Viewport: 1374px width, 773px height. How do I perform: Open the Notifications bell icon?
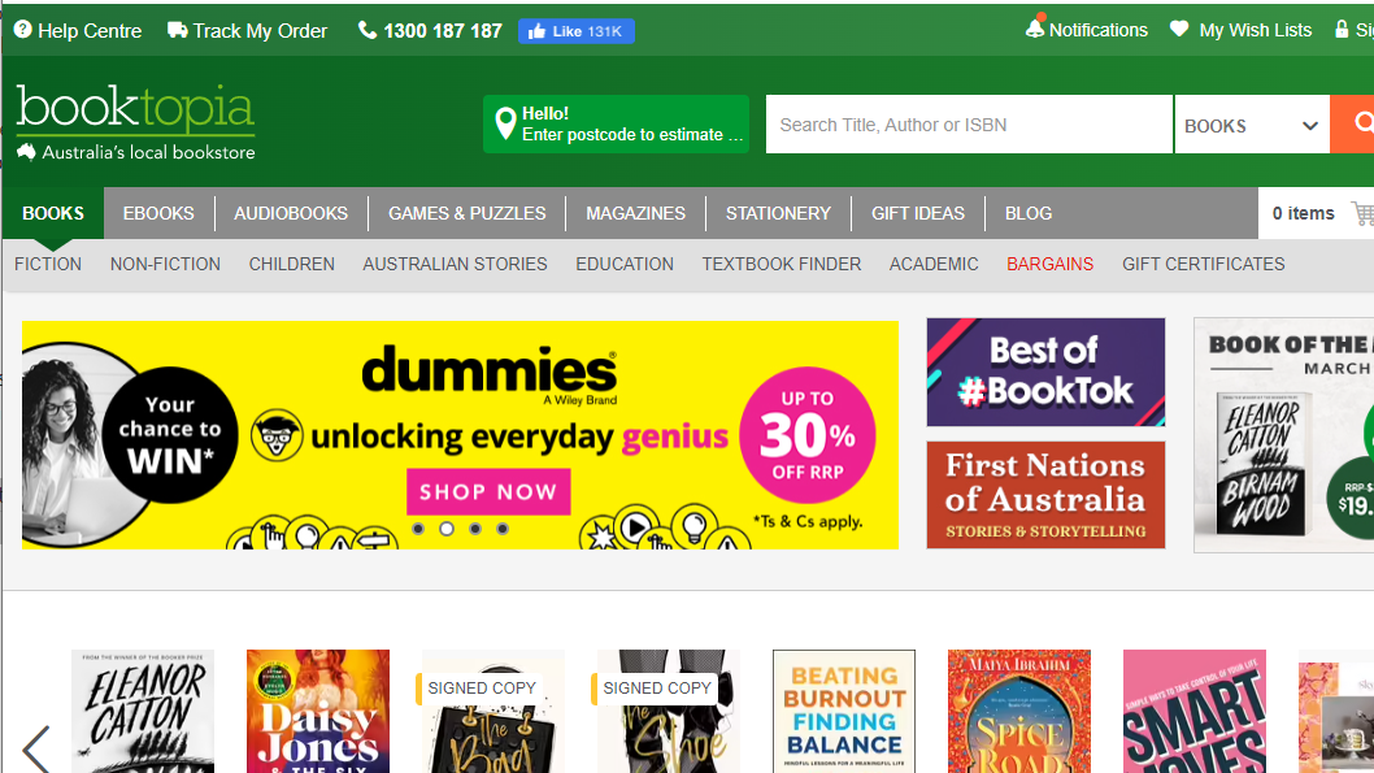coord(1035,28)
